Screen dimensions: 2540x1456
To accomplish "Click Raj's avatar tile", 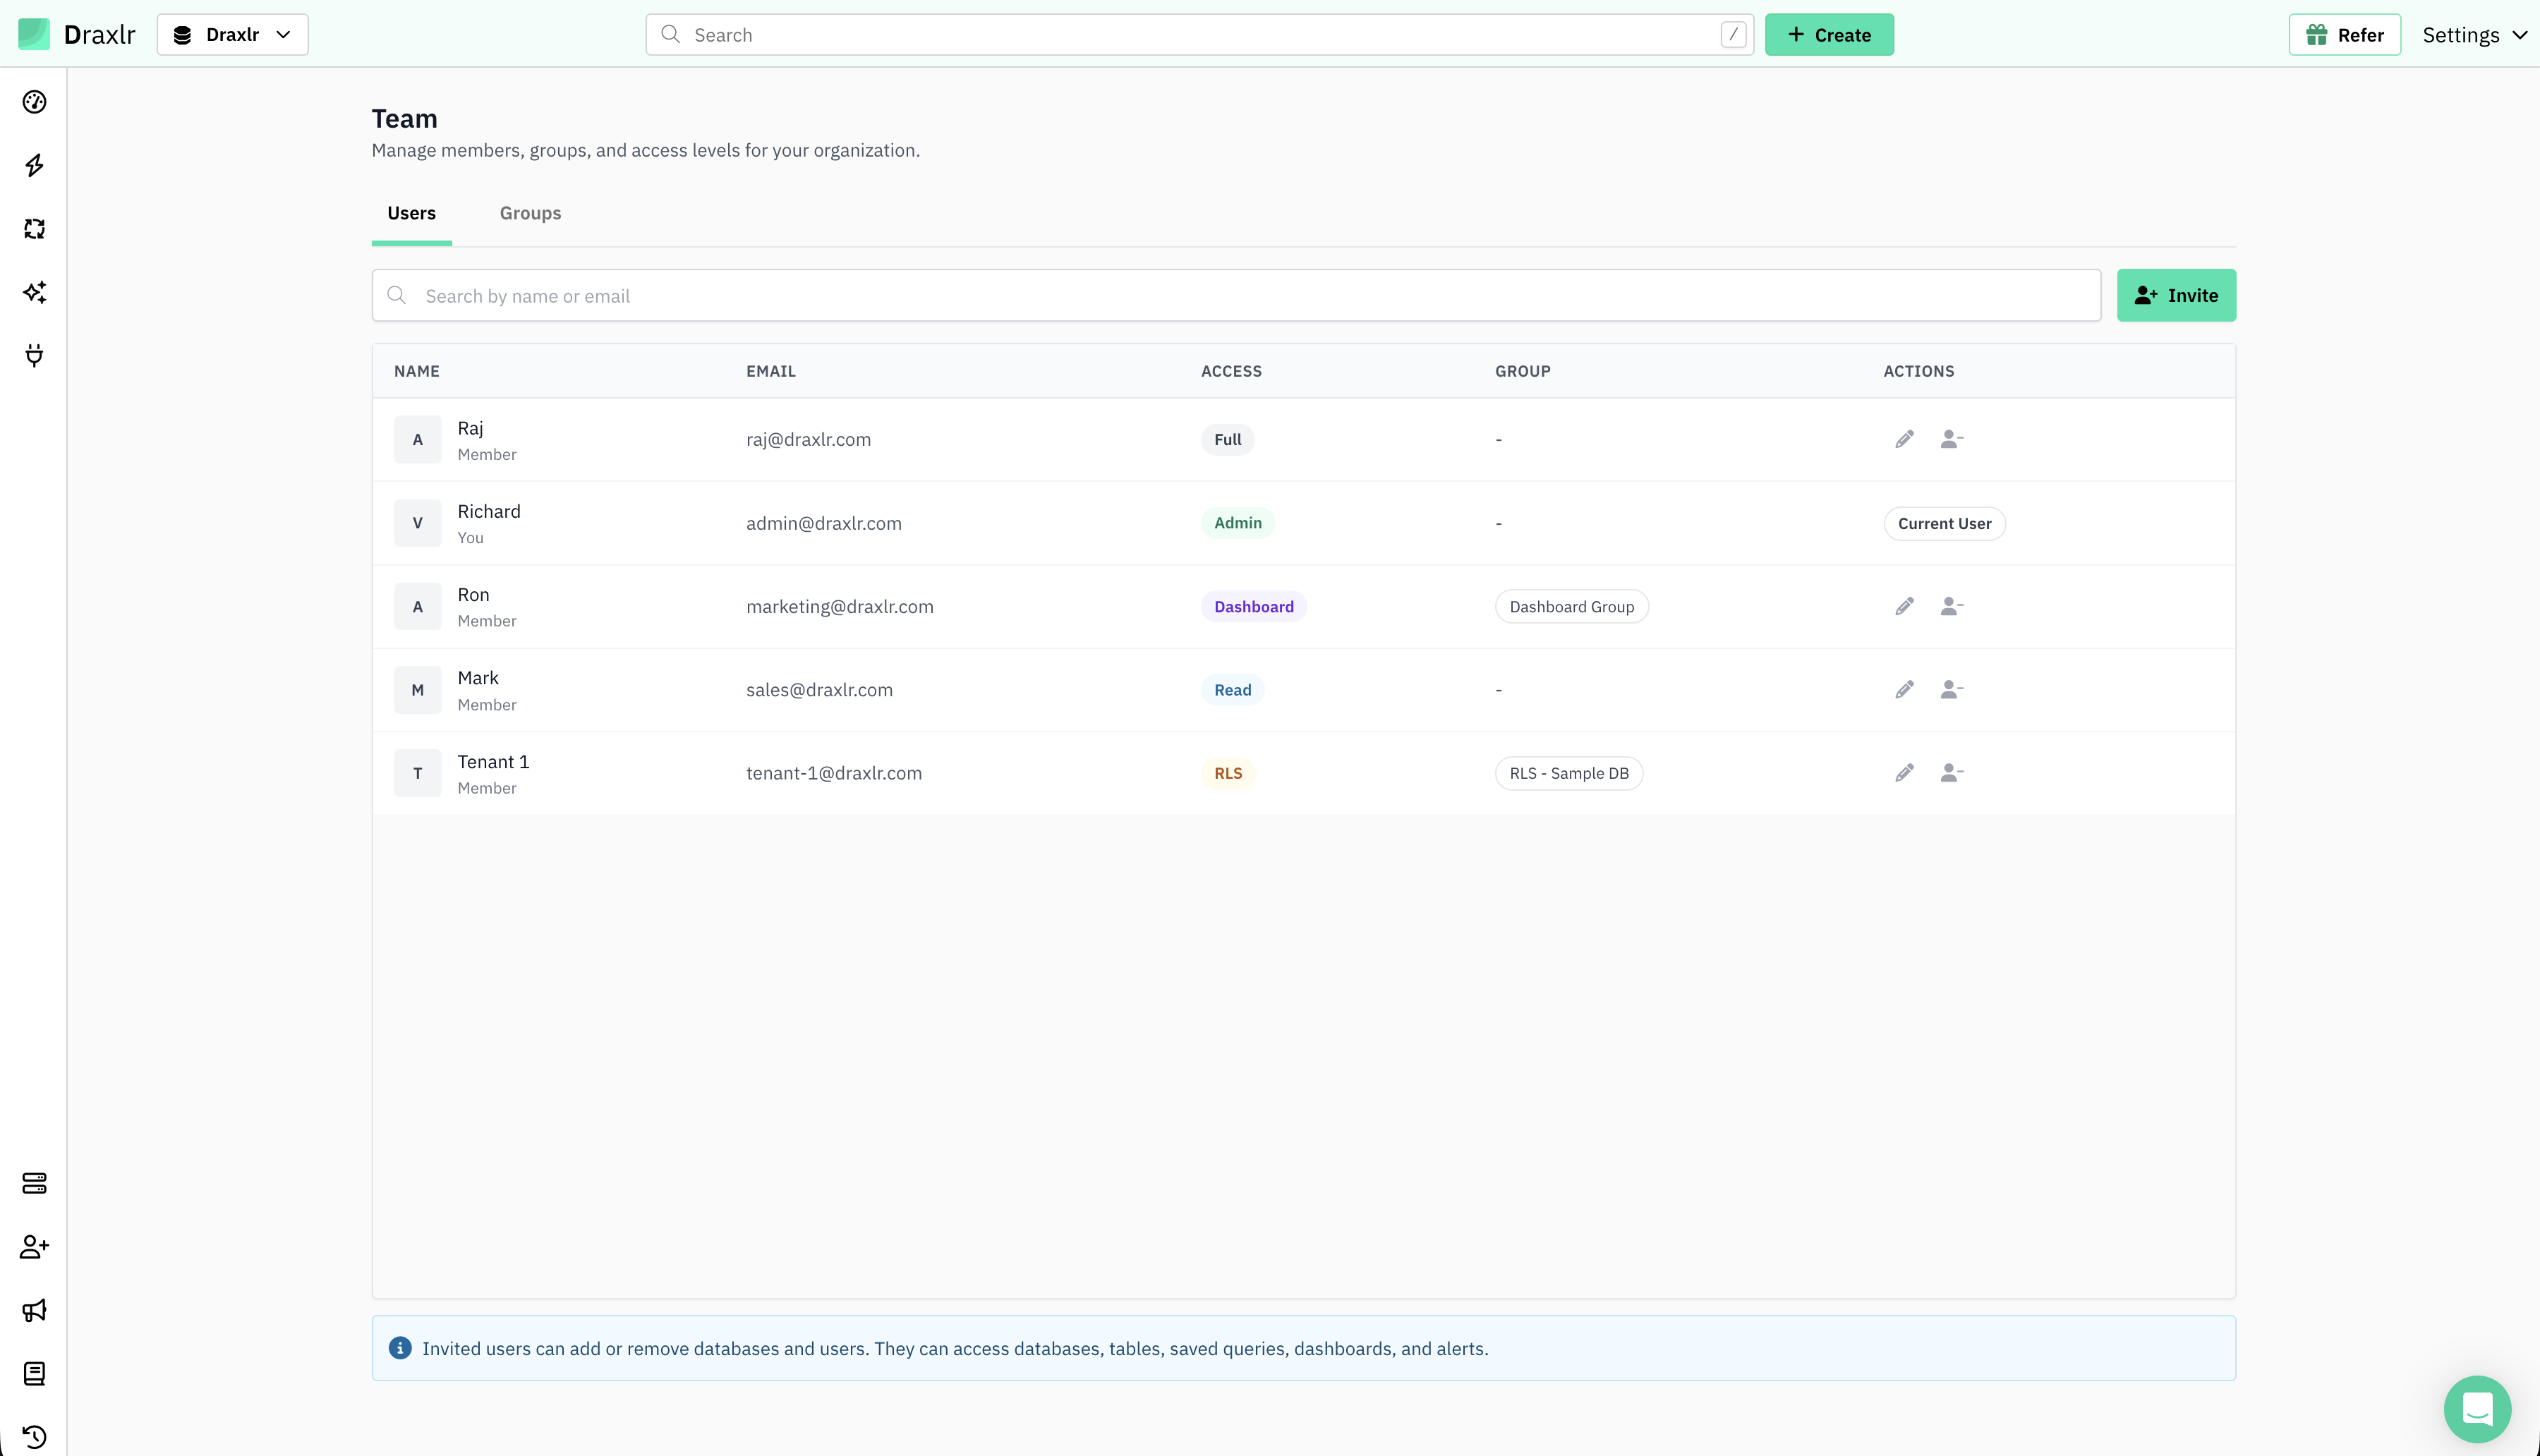I will (x=417, y=439).
